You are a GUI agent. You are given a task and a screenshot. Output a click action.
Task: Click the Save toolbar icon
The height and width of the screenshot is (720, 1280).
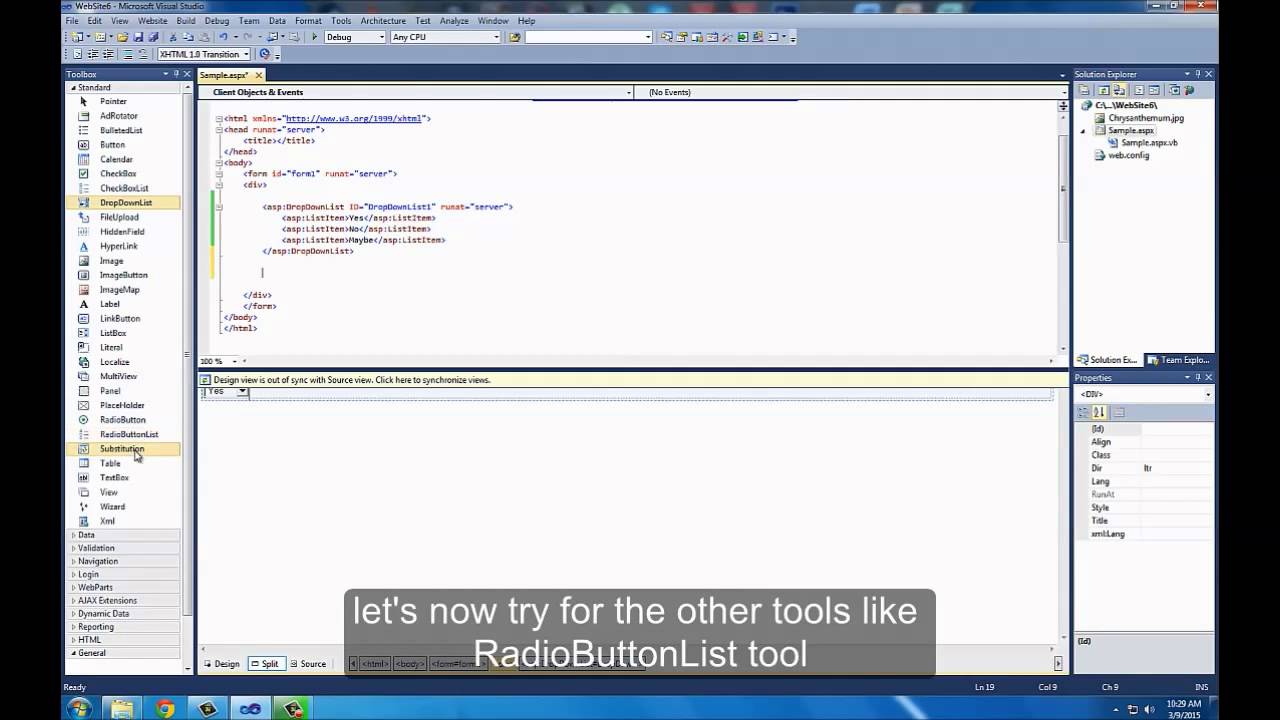tap(138, 37)
